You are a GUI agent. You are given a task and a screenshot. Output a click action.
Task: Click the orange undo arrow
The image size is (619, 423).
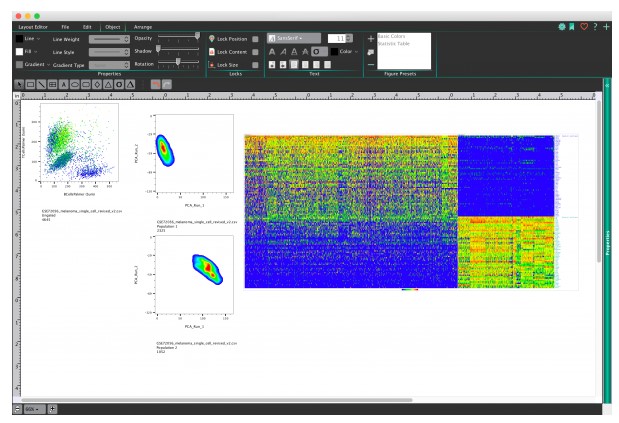click(x=156, y=84)
